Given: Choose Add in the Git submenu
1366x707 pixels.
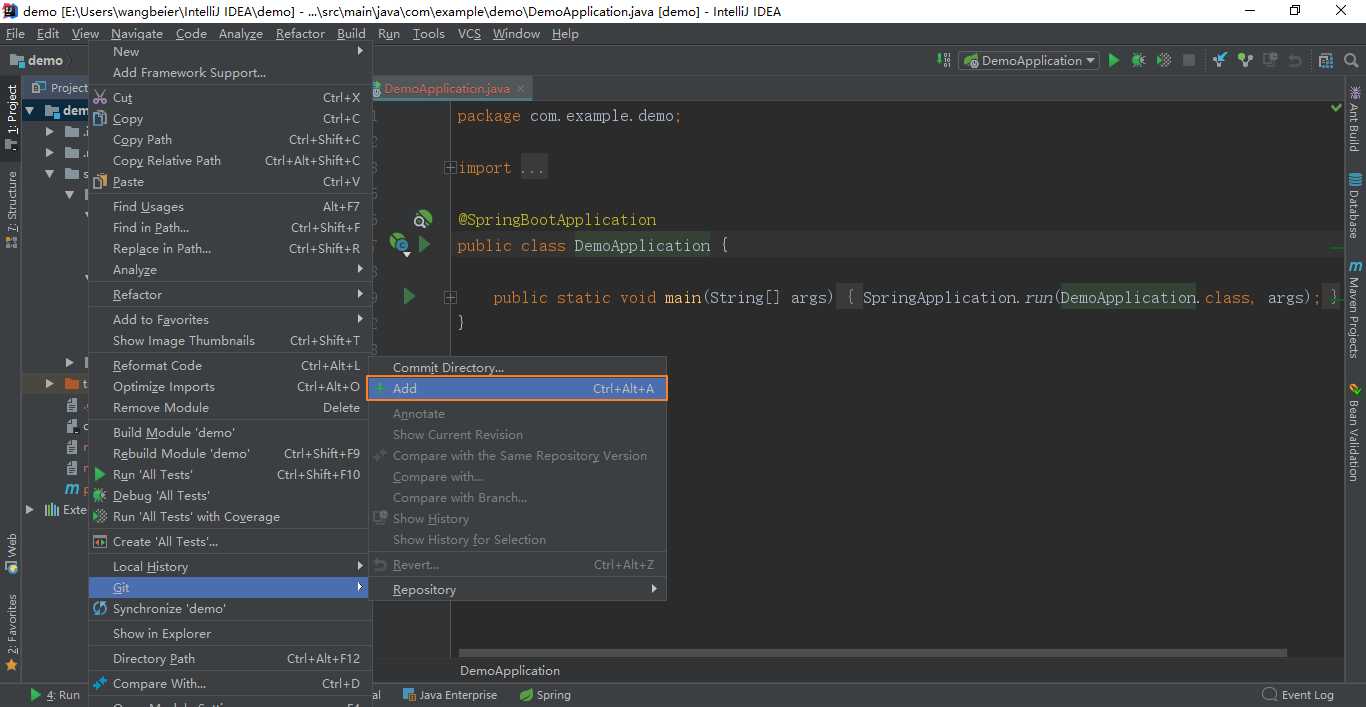Looking at the screenshot, I should pyautogui.click(x=517, y=388).
